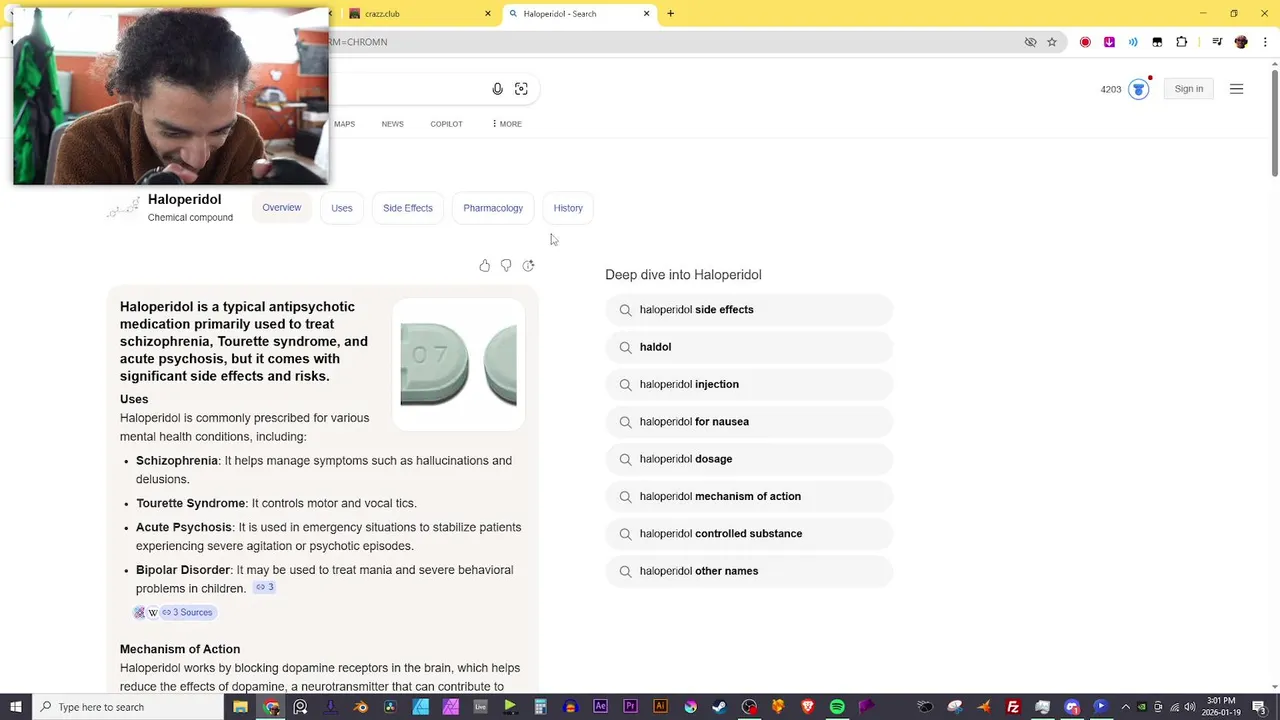
Task: Click the Haloperidol heading text
Action: 184,199
